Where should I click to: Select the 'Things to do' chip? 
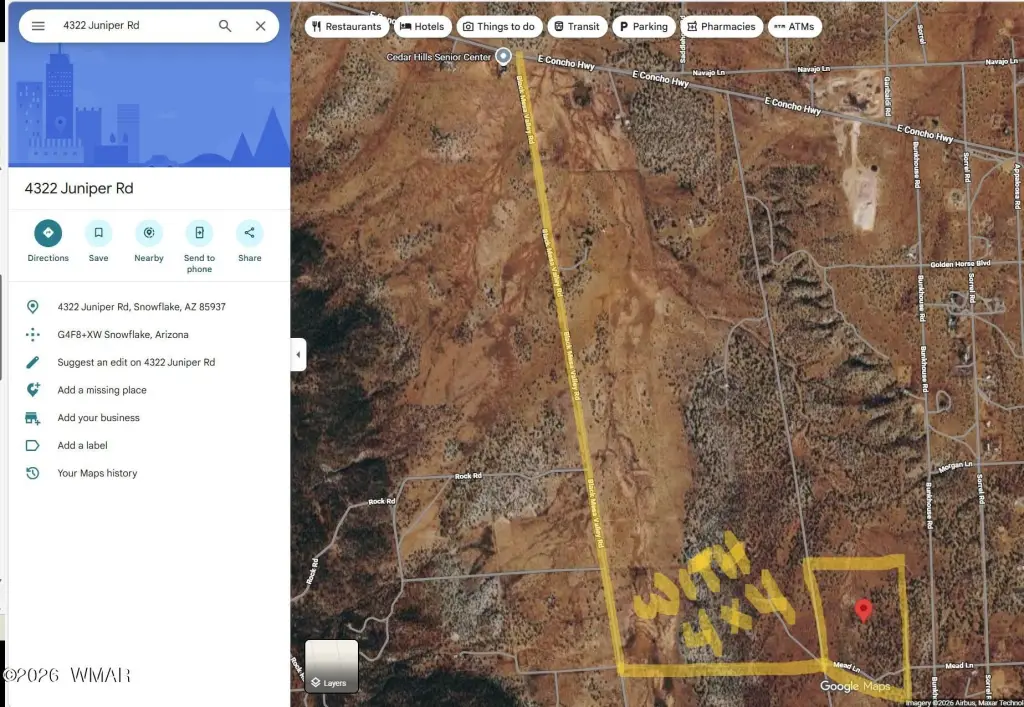tap(499, 27)
